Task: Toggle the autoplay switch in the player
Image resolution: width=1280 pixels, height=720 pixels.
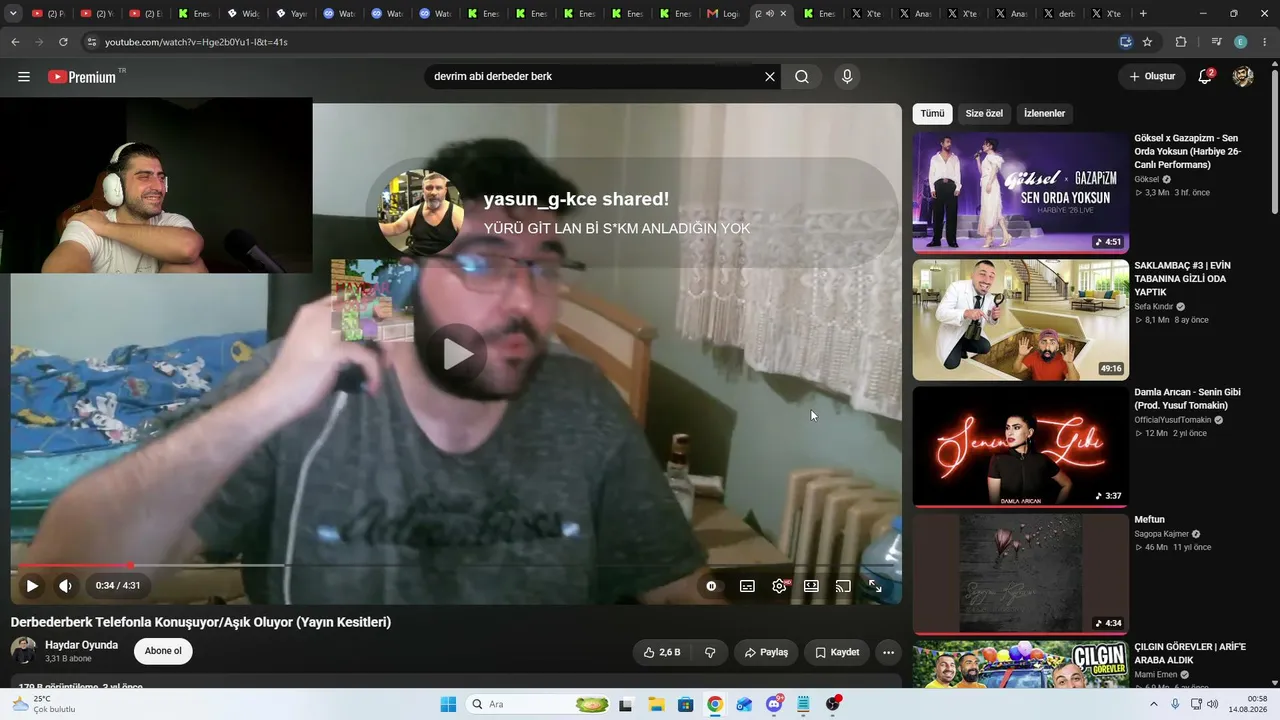Action: [711, 586]
